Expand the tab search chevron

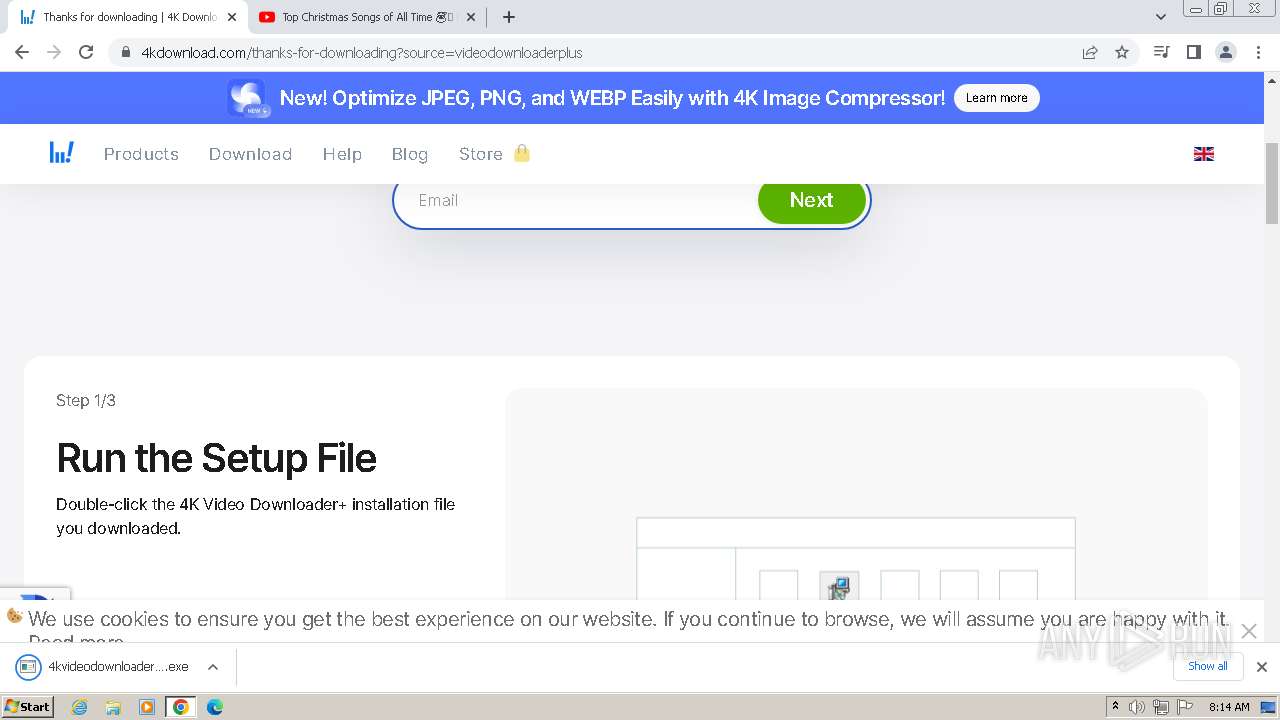click(1160, 17)
